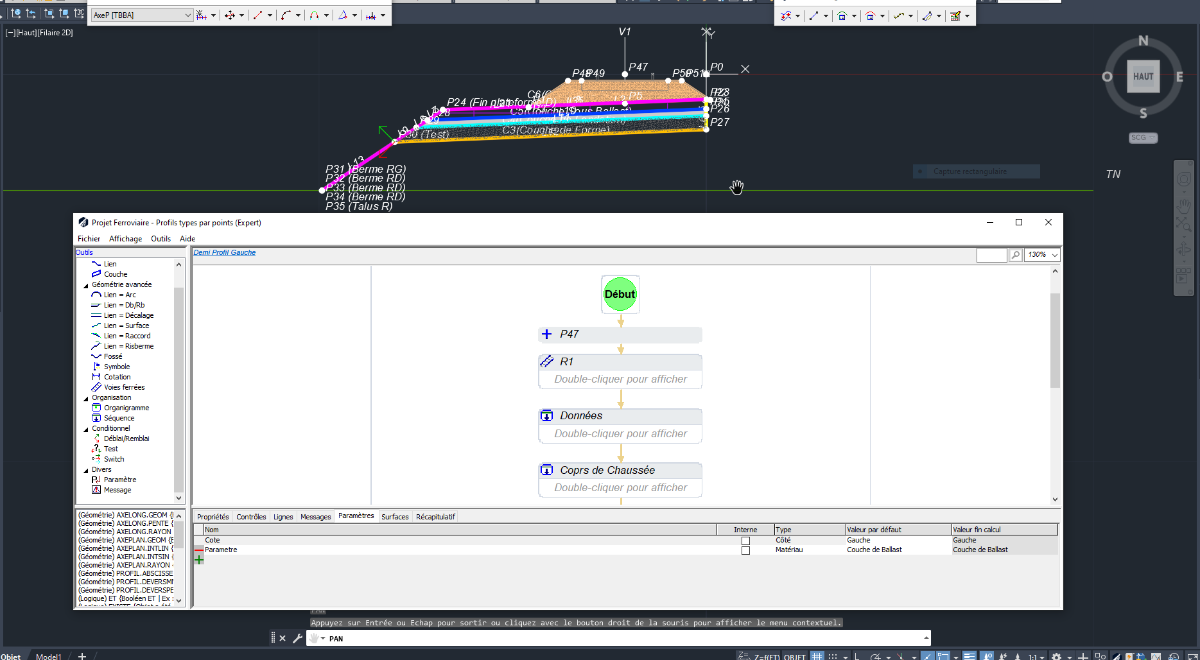Open the Affichage menu
This screenshot has height=660, width=1200.
[x=125, y=239]
